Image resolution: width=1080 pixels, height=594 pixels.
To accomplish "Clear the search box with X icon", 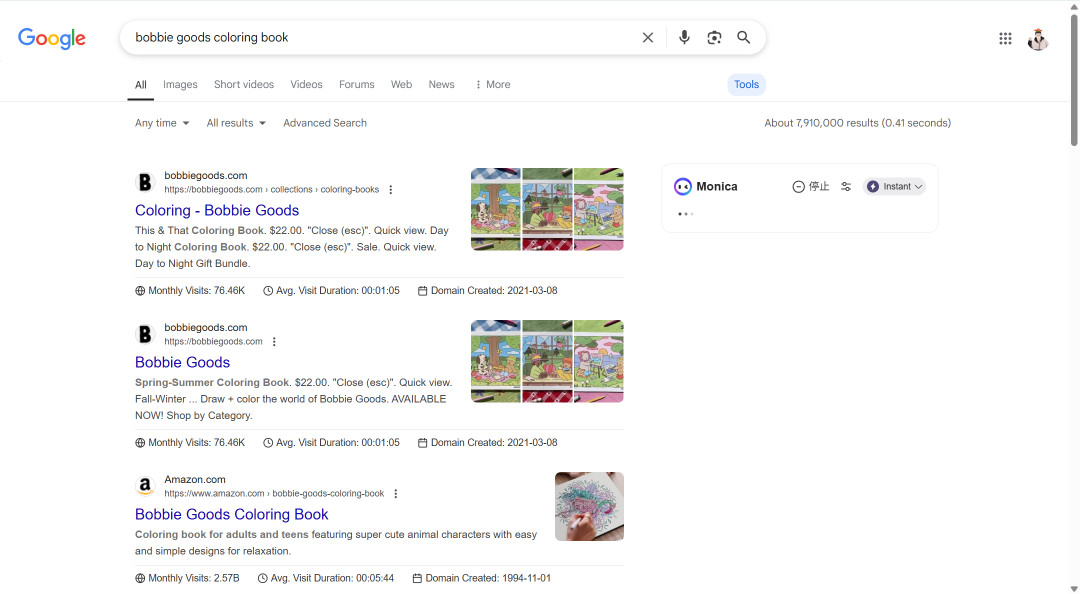I will pos(647,38).
